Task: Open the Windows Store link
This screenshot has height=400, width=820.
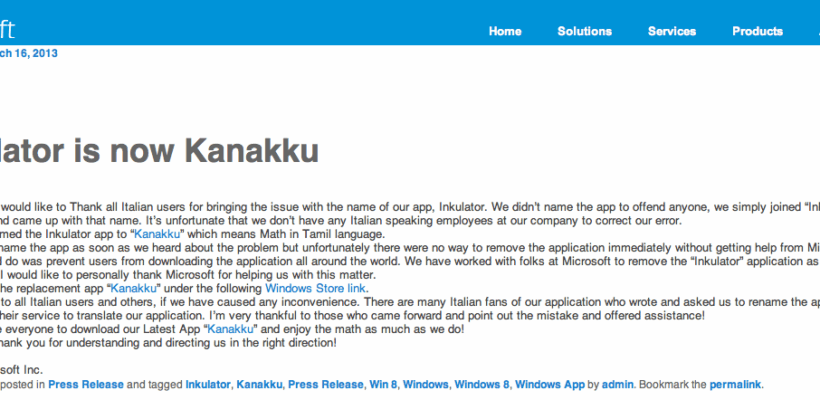Action: (315, 289)
